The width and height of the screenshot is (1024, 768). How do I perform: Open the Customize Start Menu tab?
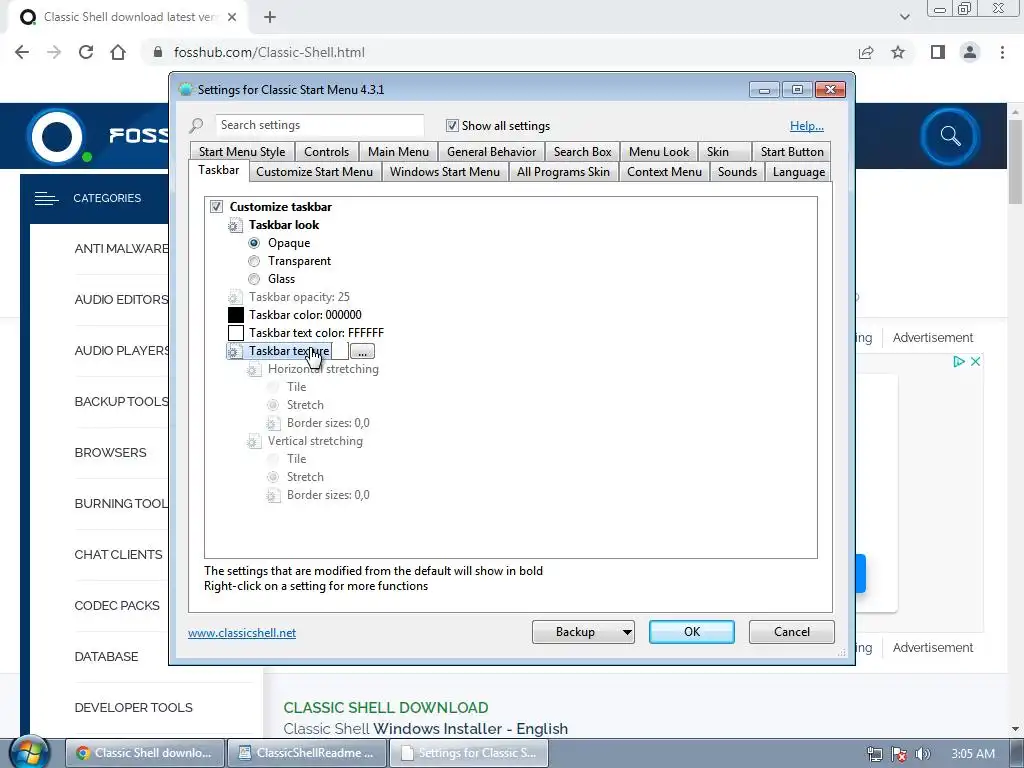315,172
